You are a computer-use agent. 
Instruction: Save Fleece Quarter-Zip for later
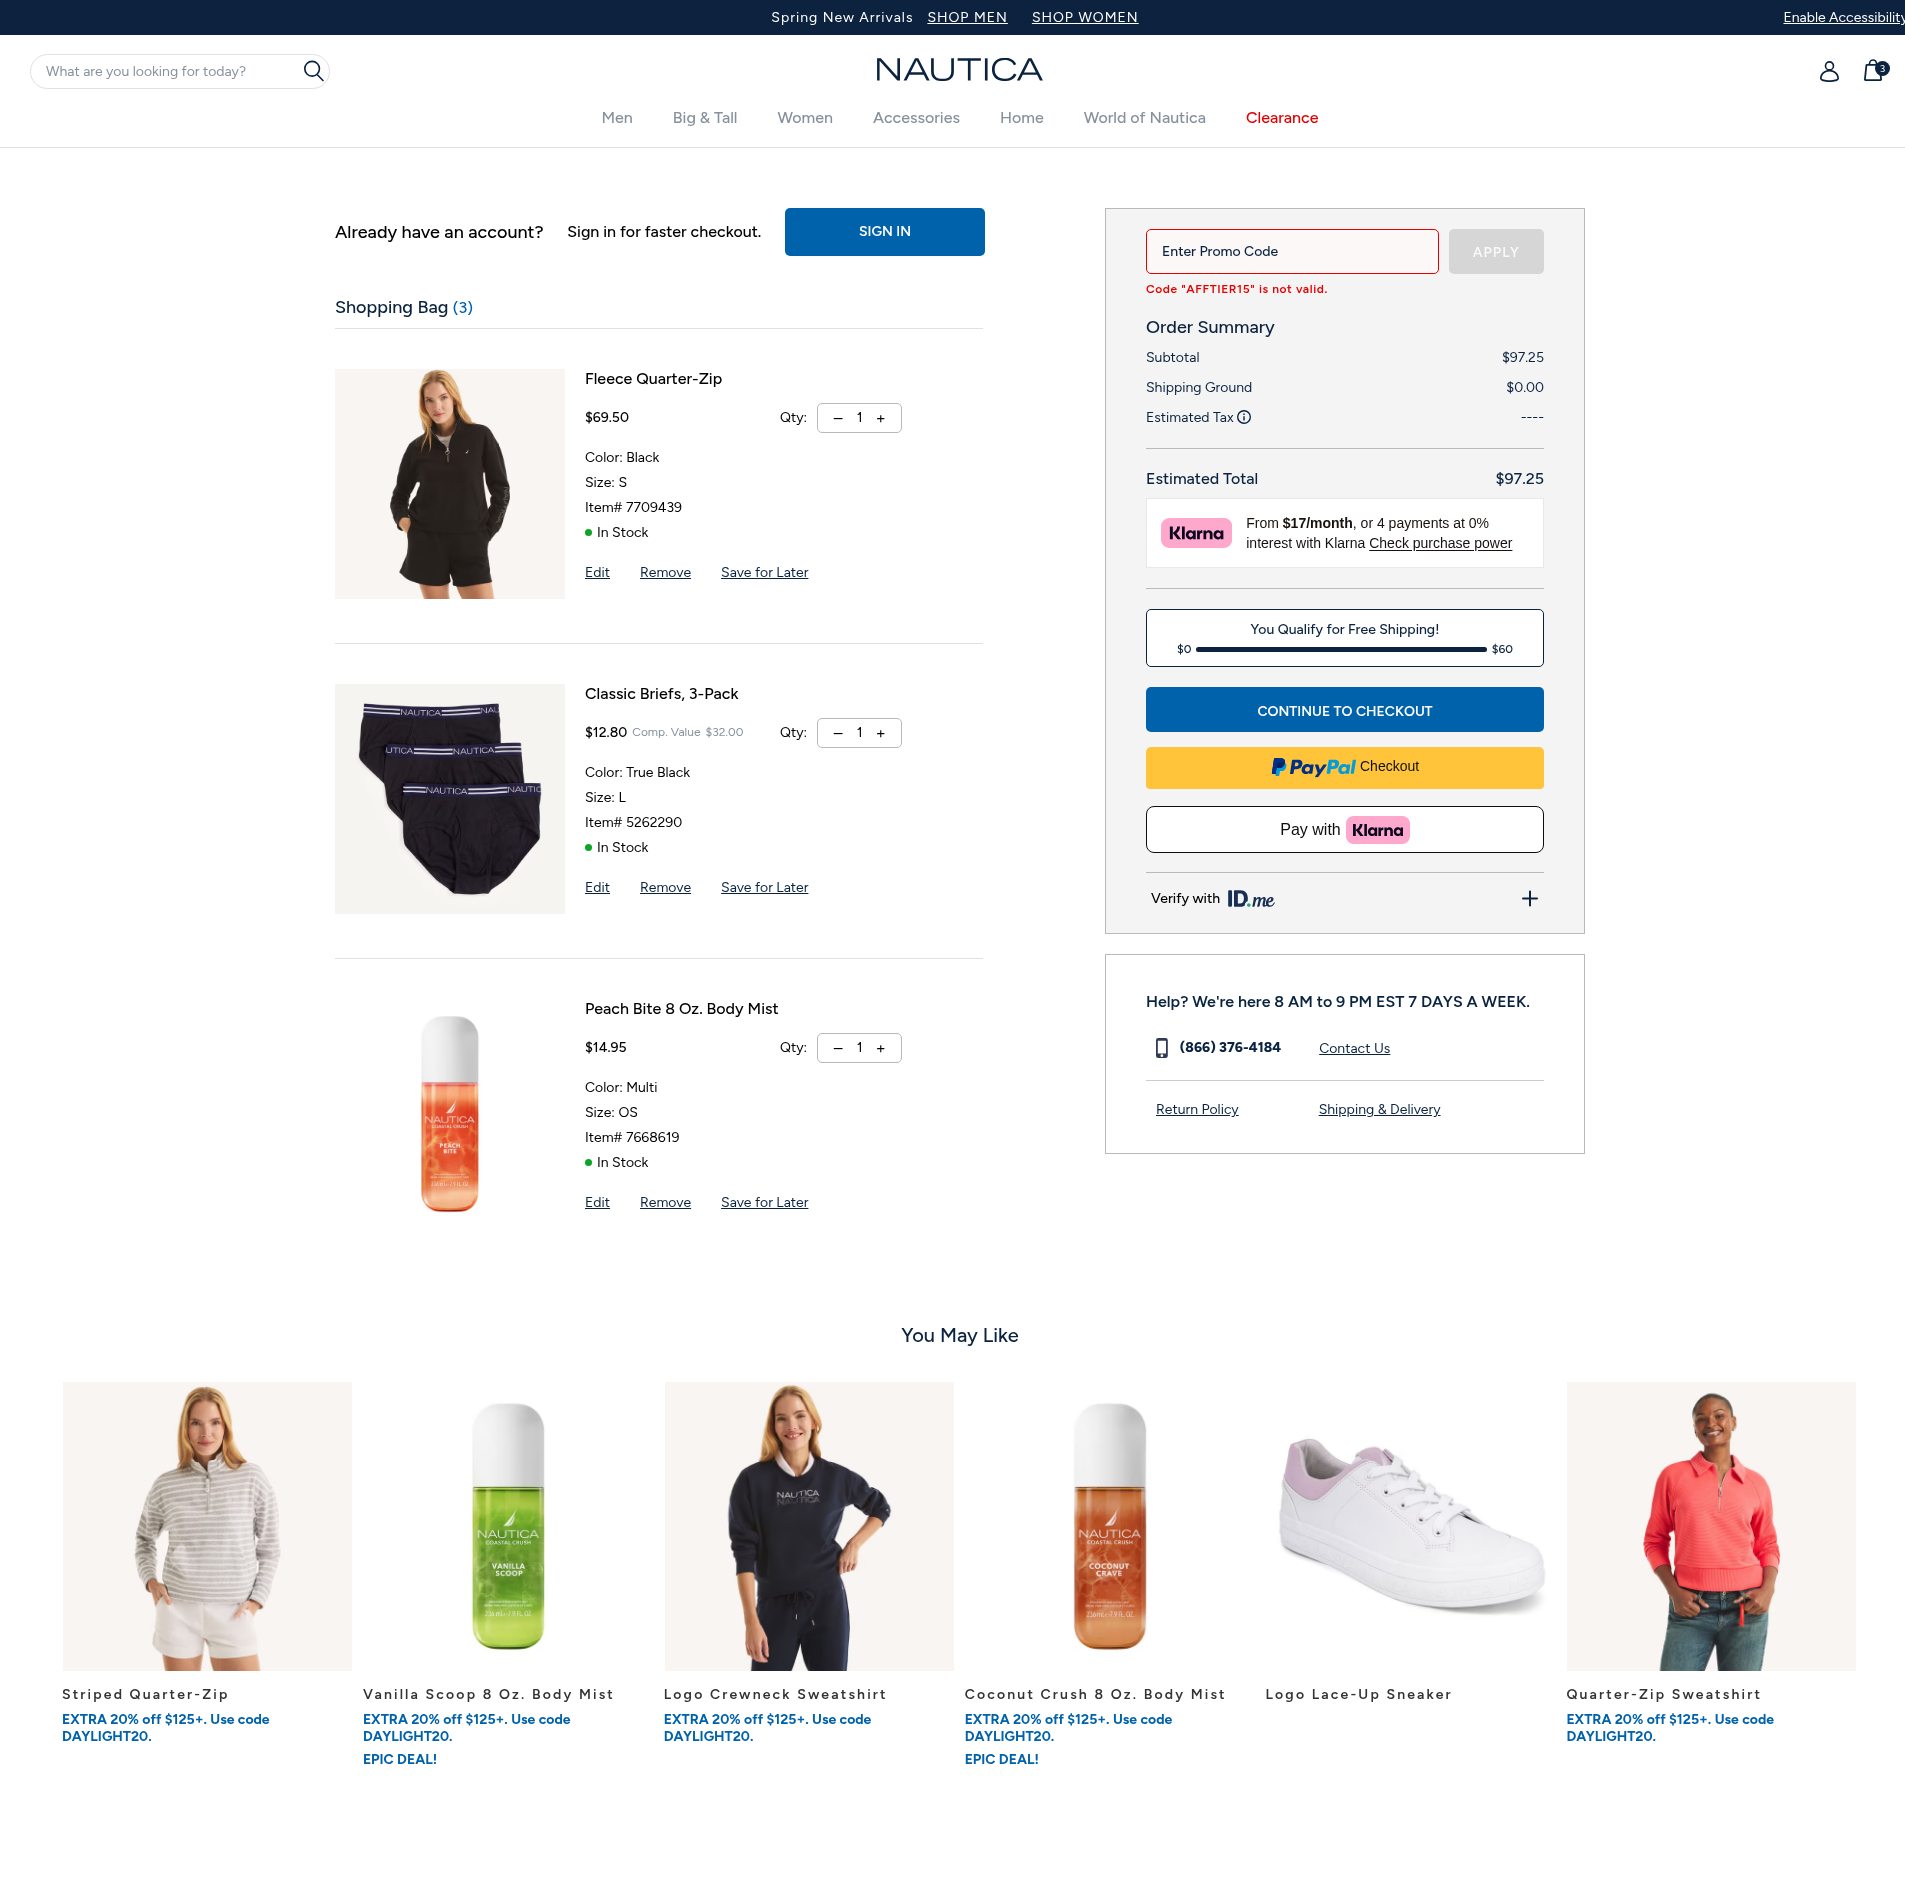click(x=764, y=572)
